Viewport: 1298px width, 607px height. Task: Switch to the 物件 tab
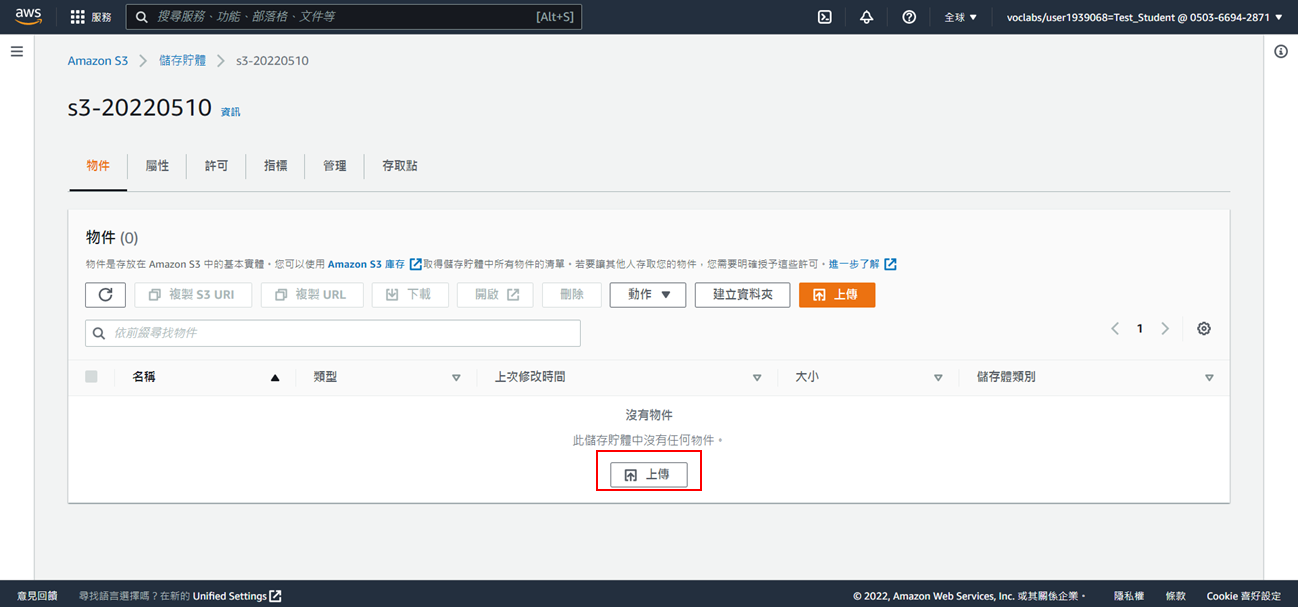click(98, 166)
